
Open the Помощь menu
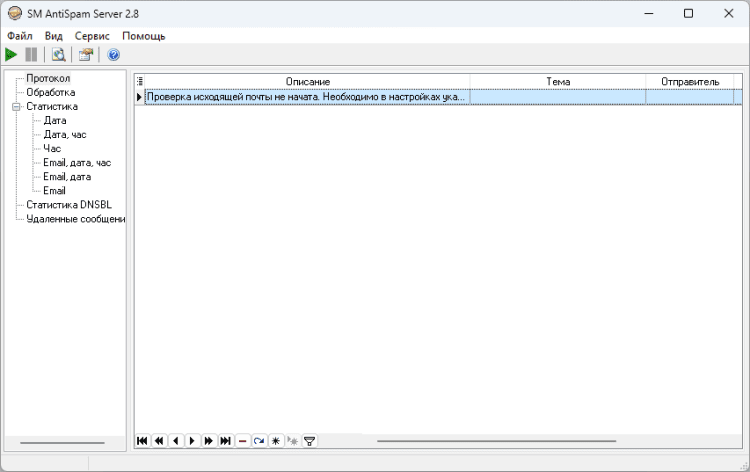tap(143, 36)
